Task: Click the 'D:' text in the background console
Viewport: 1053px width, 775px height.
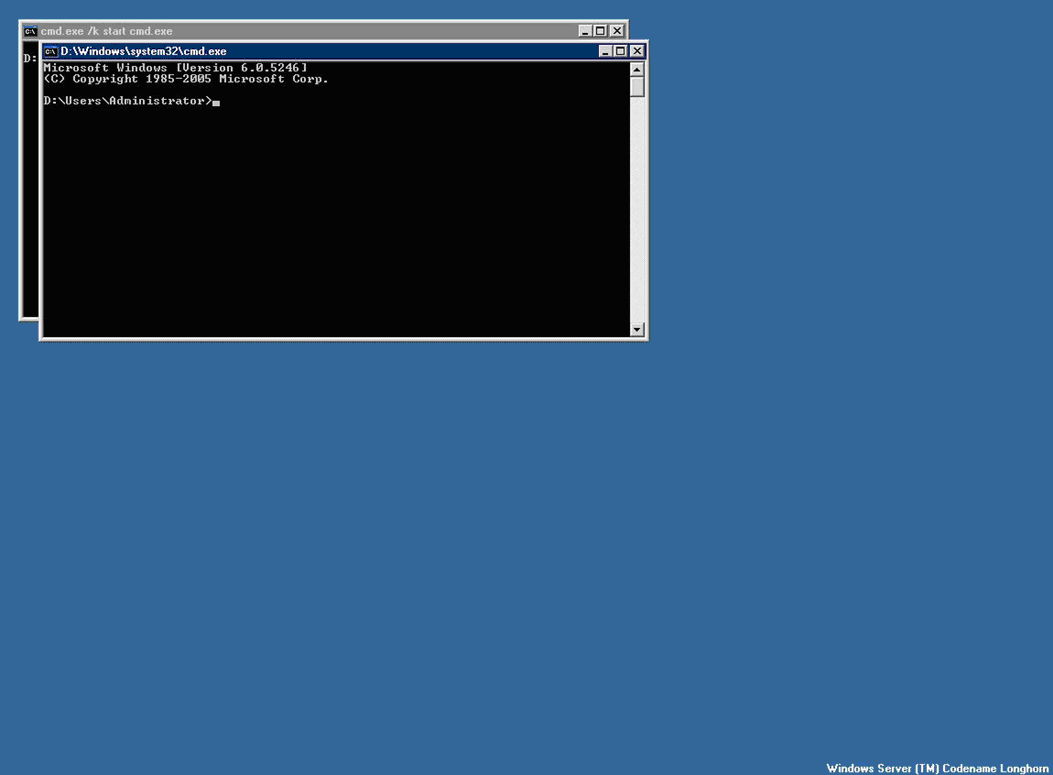Action: click(30, 58)
